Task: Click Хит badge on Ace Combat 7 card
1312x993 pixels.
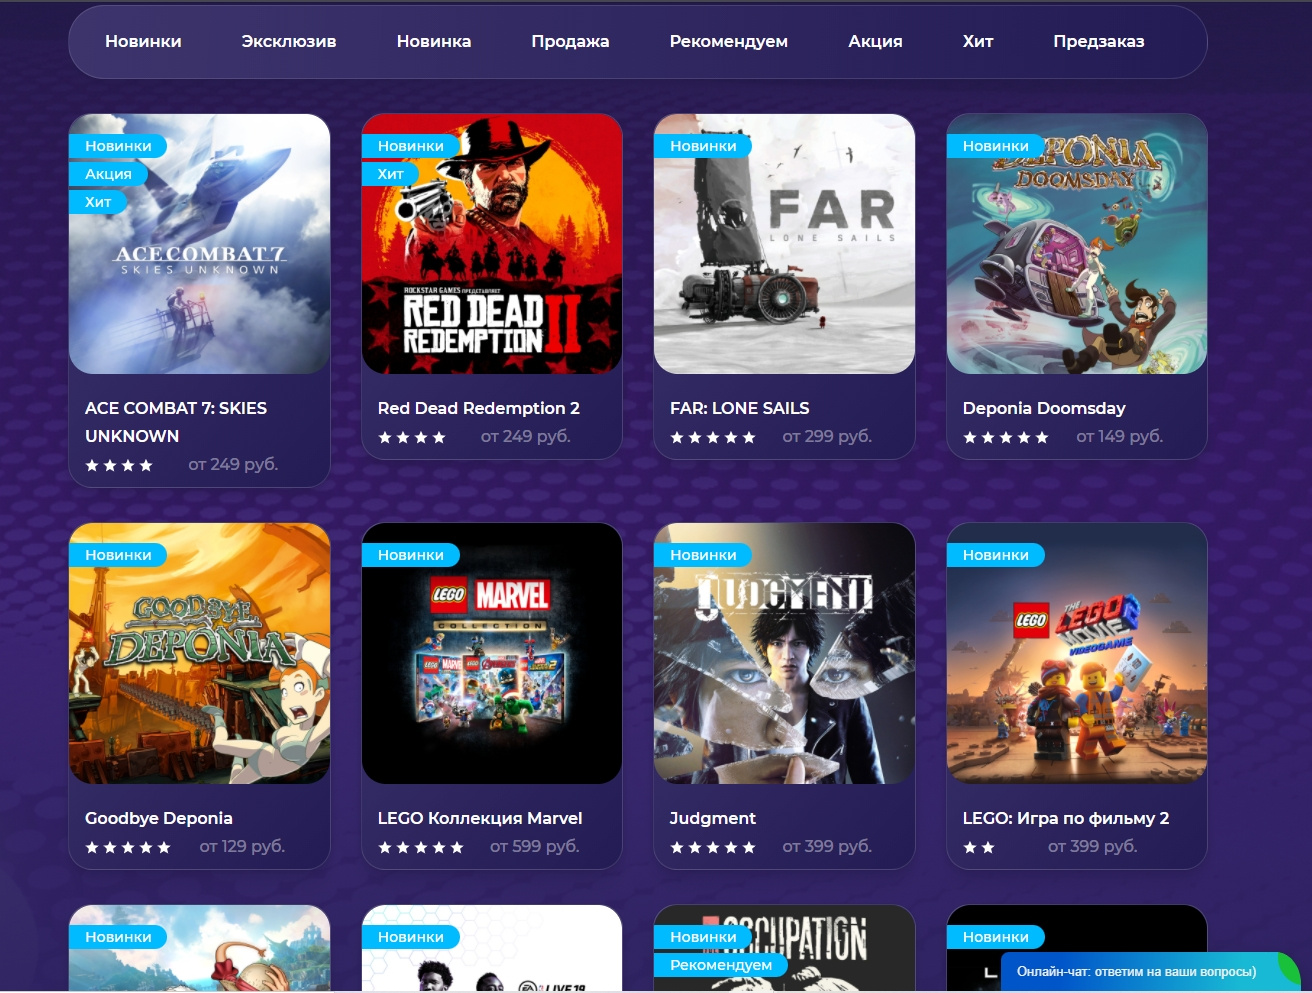Action: pos(98,202)
